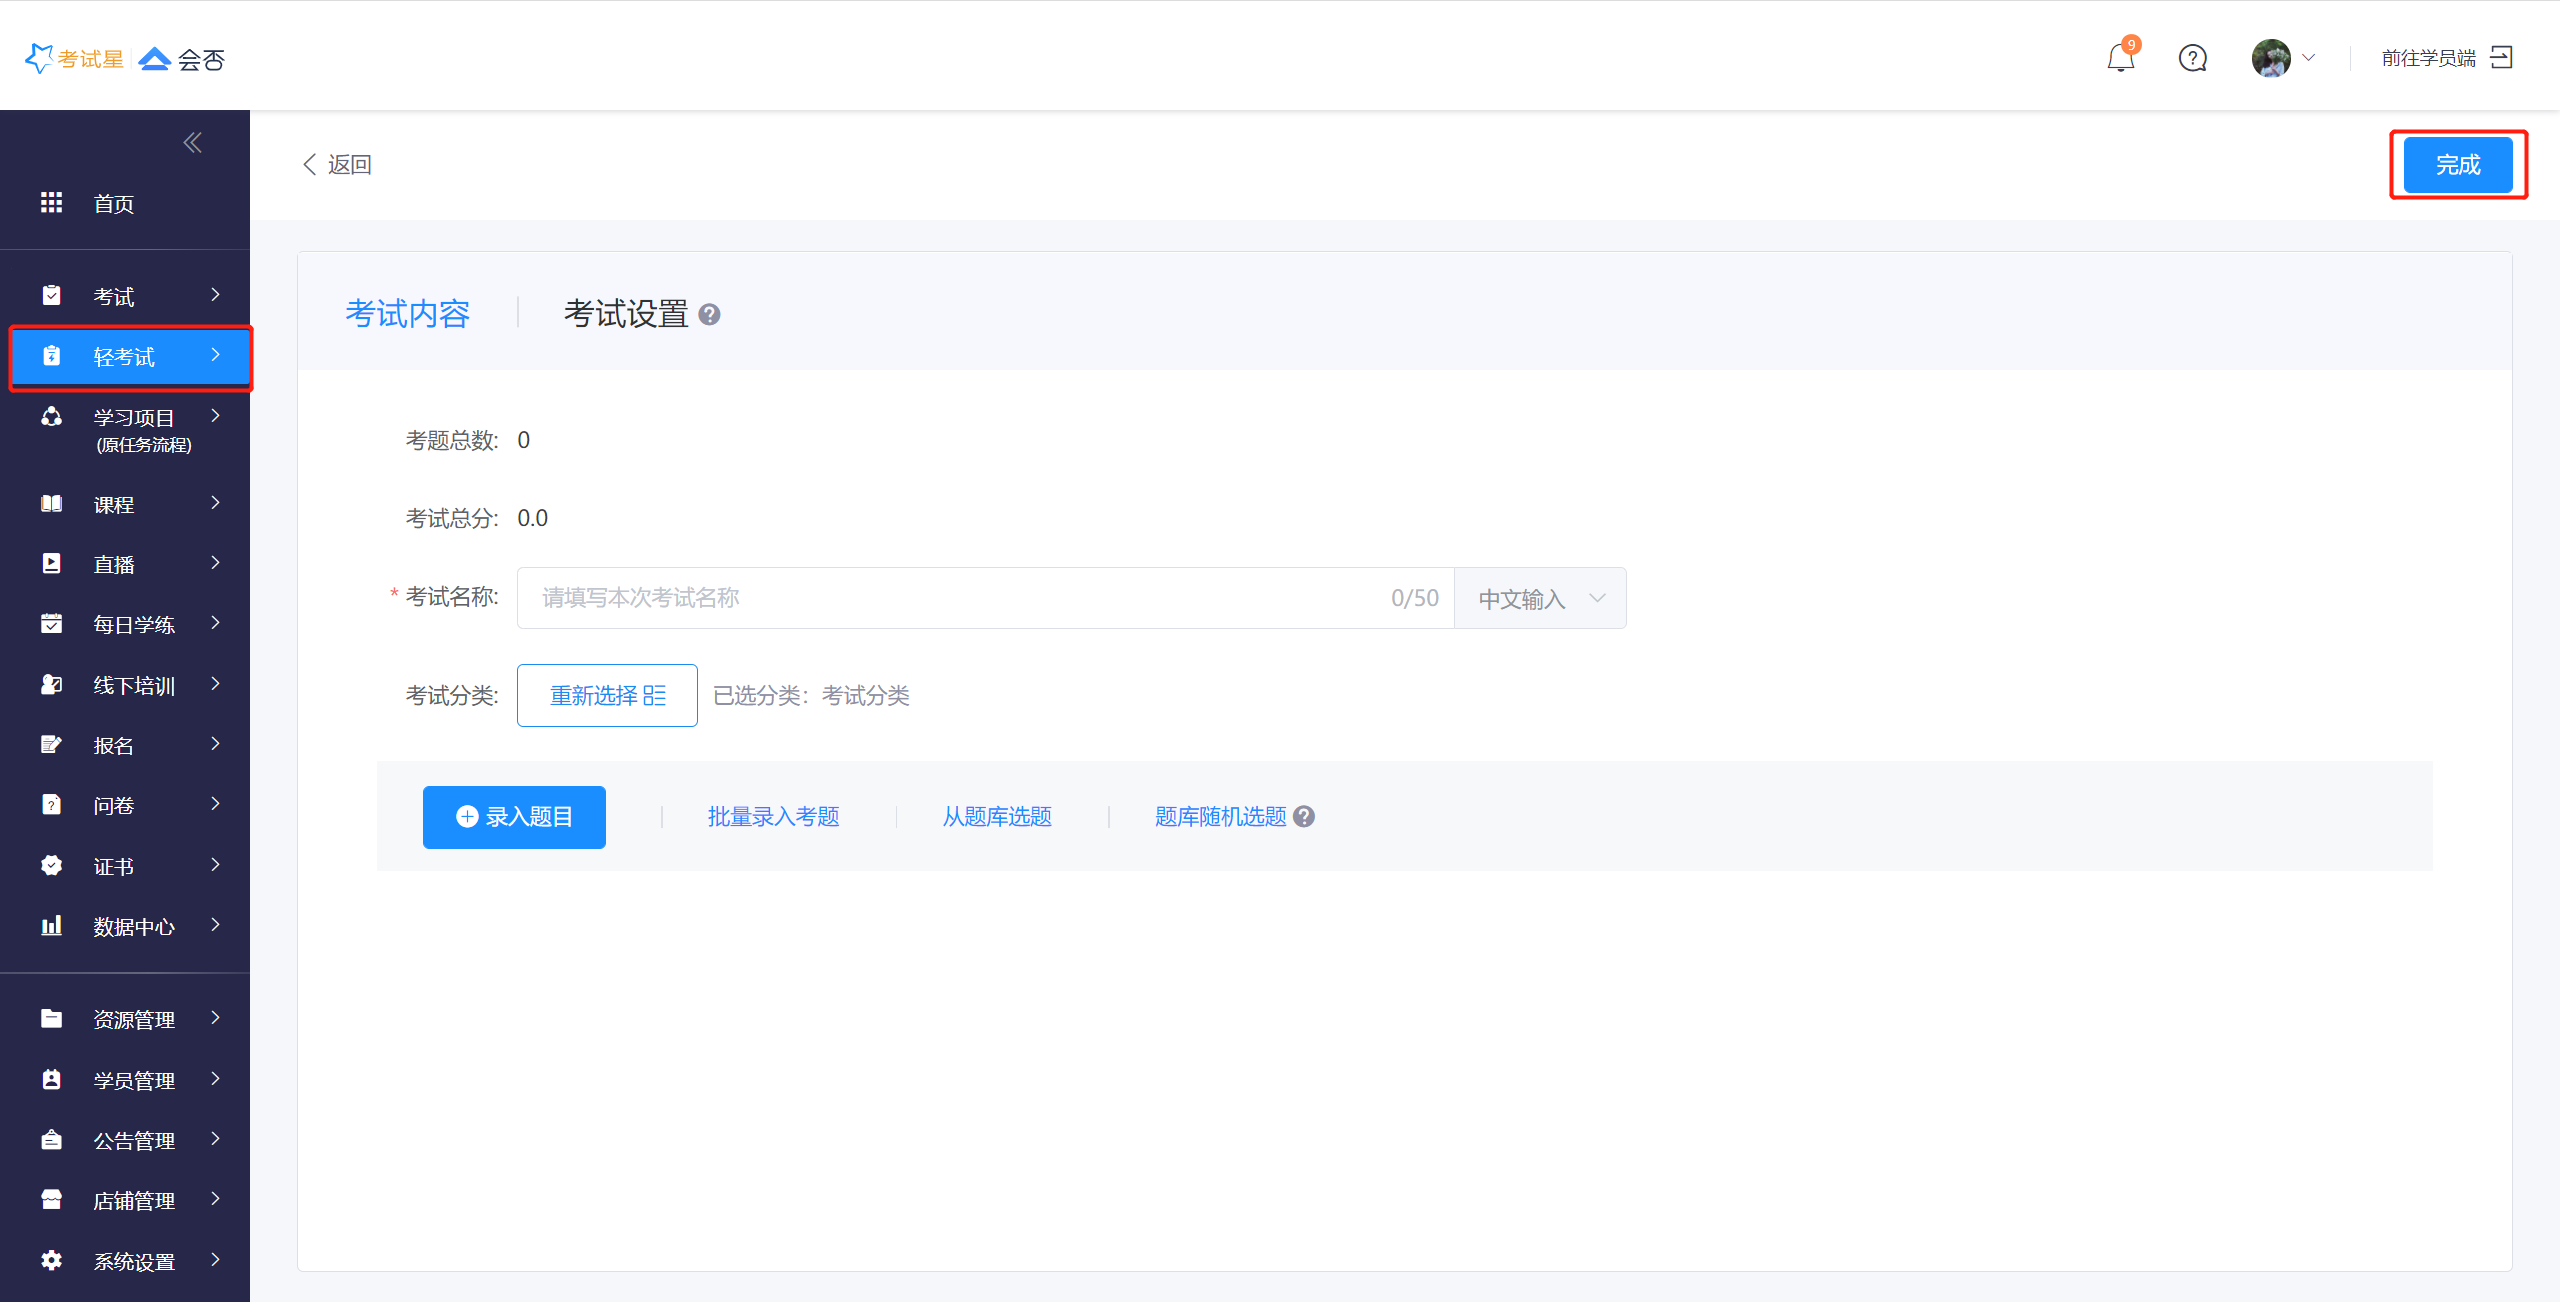2560x1302 pixels.
Task: Open the 中文输入 language dropdown
Action: pyautogui.click(x=1540, y=598)
